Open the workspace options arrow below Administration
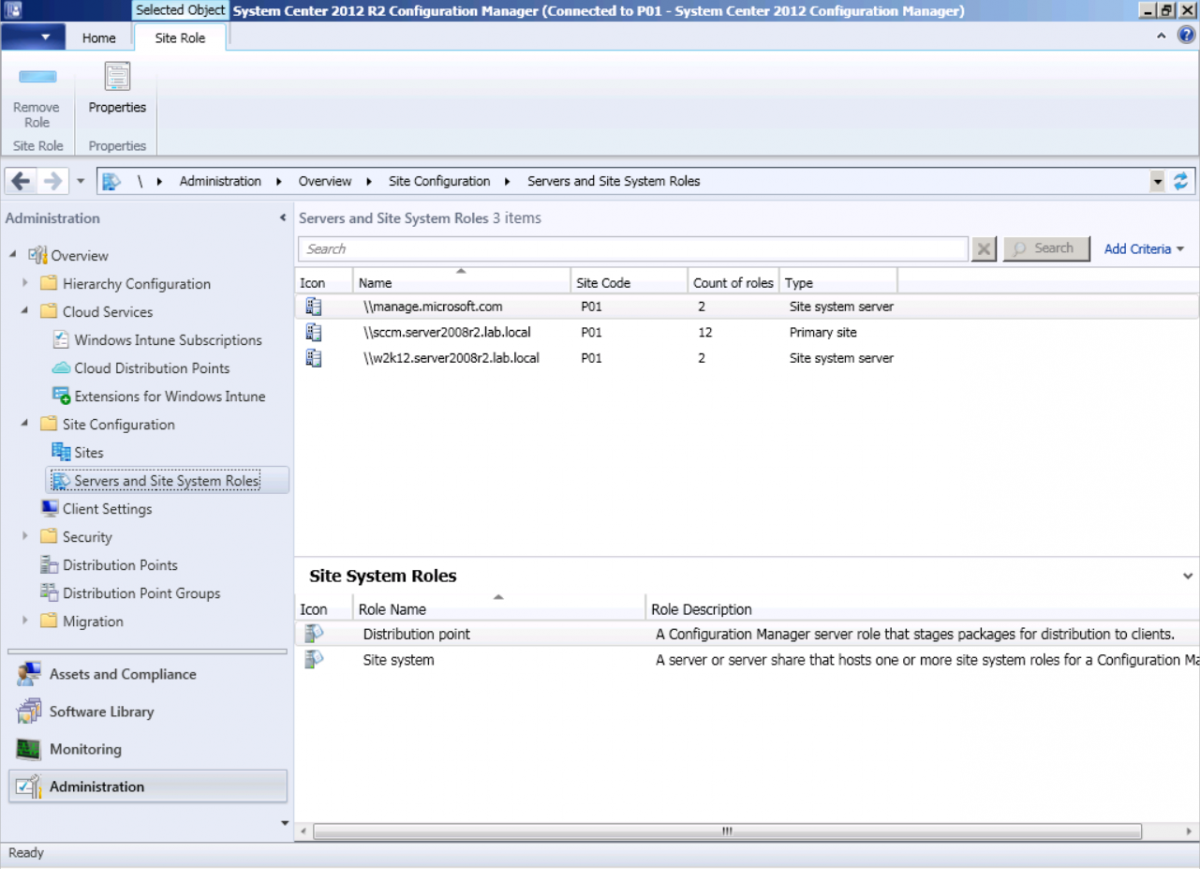This screenshot has height=869, width=1200. pyautogui.click(x=285, y=824)
